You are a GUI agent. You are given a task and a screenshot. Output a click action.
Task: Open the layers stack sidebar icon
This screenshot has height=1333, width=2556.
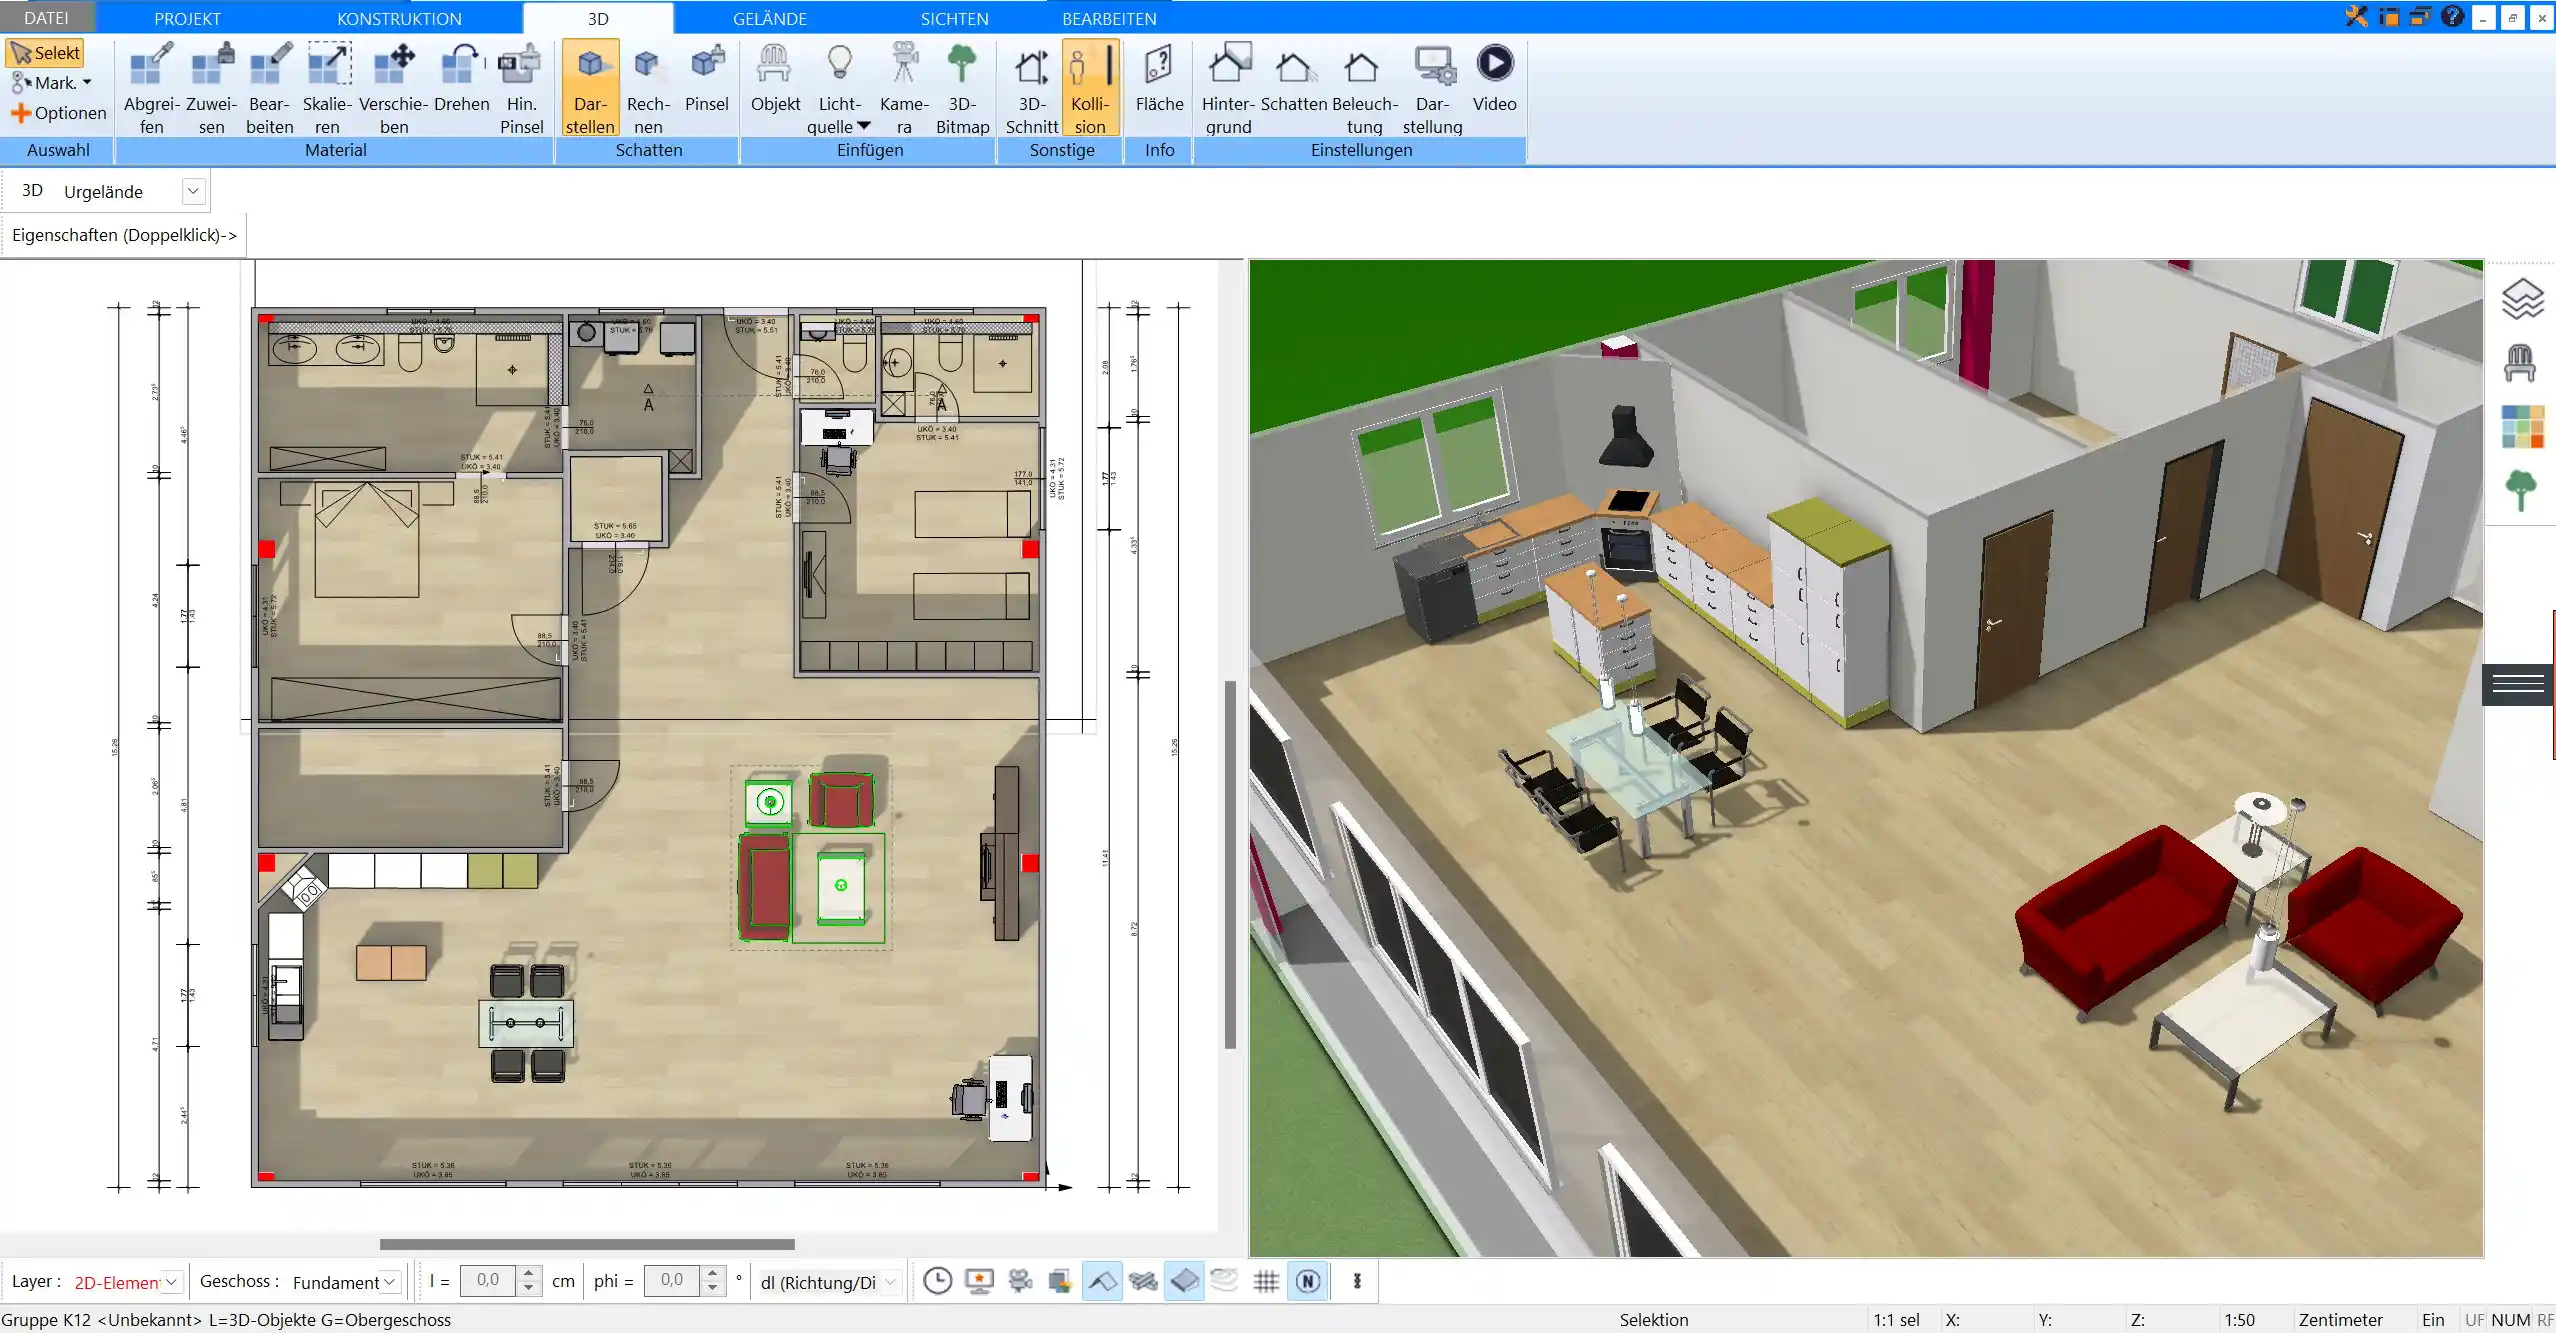coord(2522,299)
